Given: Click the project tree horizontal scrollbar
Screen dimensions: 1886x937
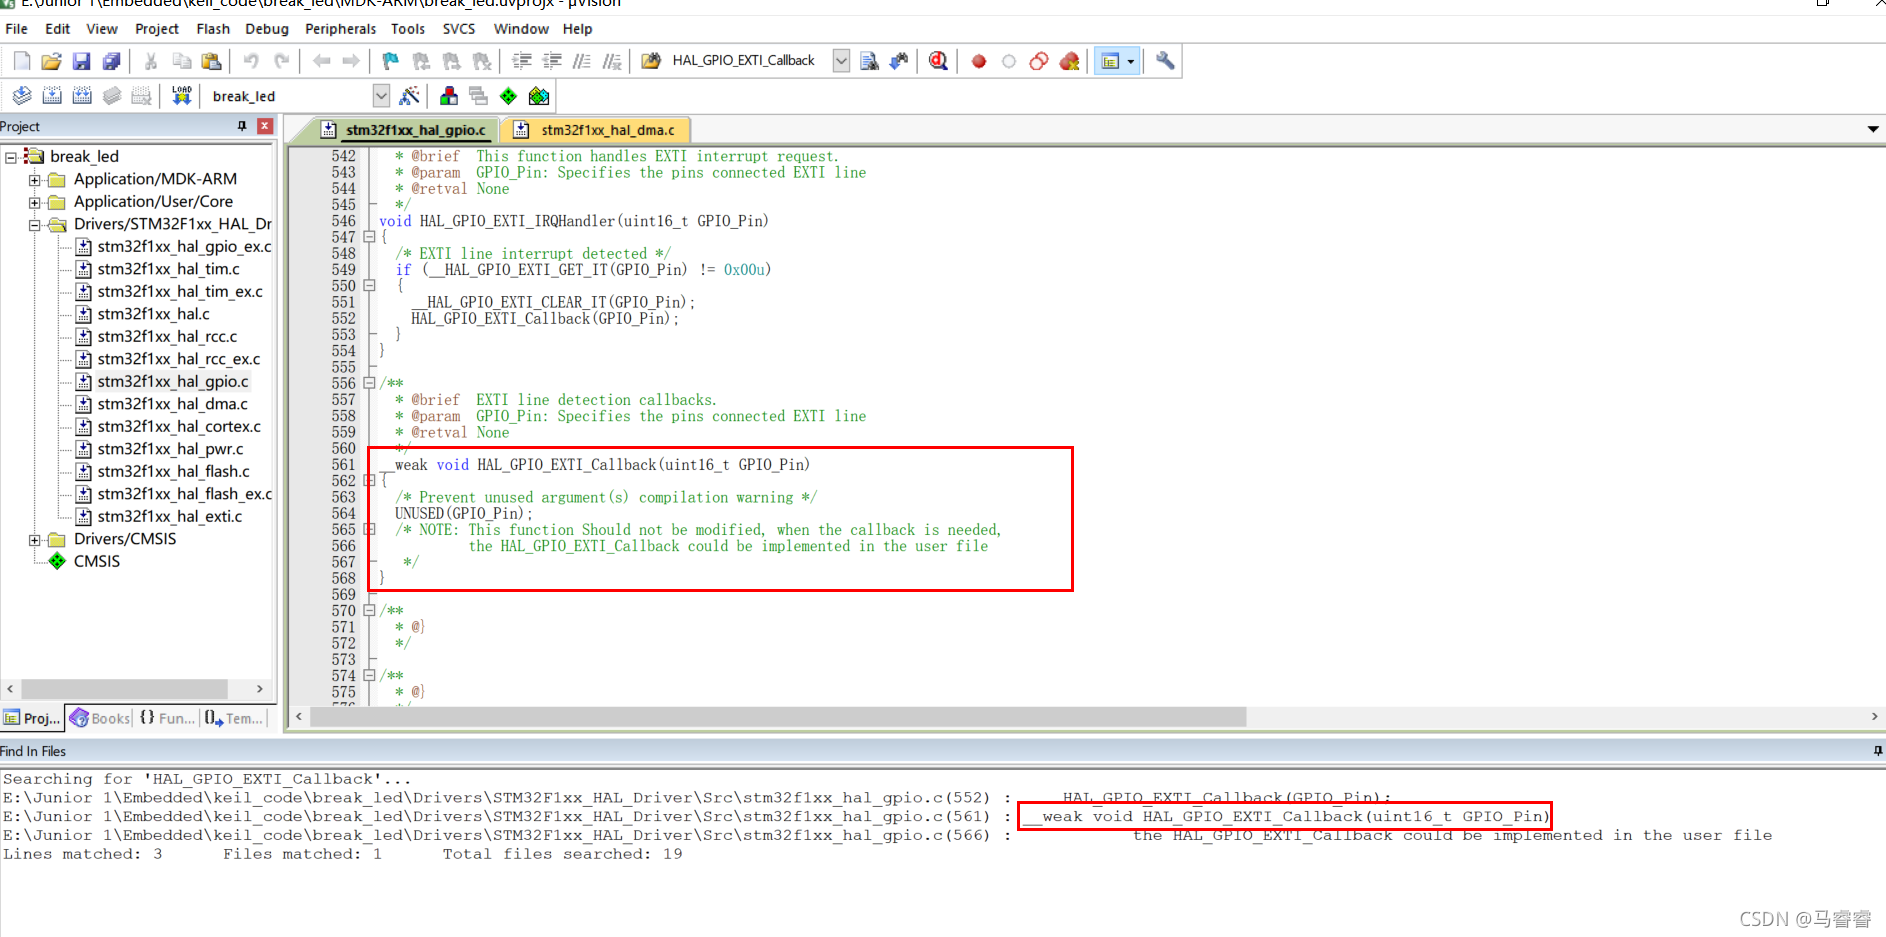Looking at the screenshot, I should point(125,689).
